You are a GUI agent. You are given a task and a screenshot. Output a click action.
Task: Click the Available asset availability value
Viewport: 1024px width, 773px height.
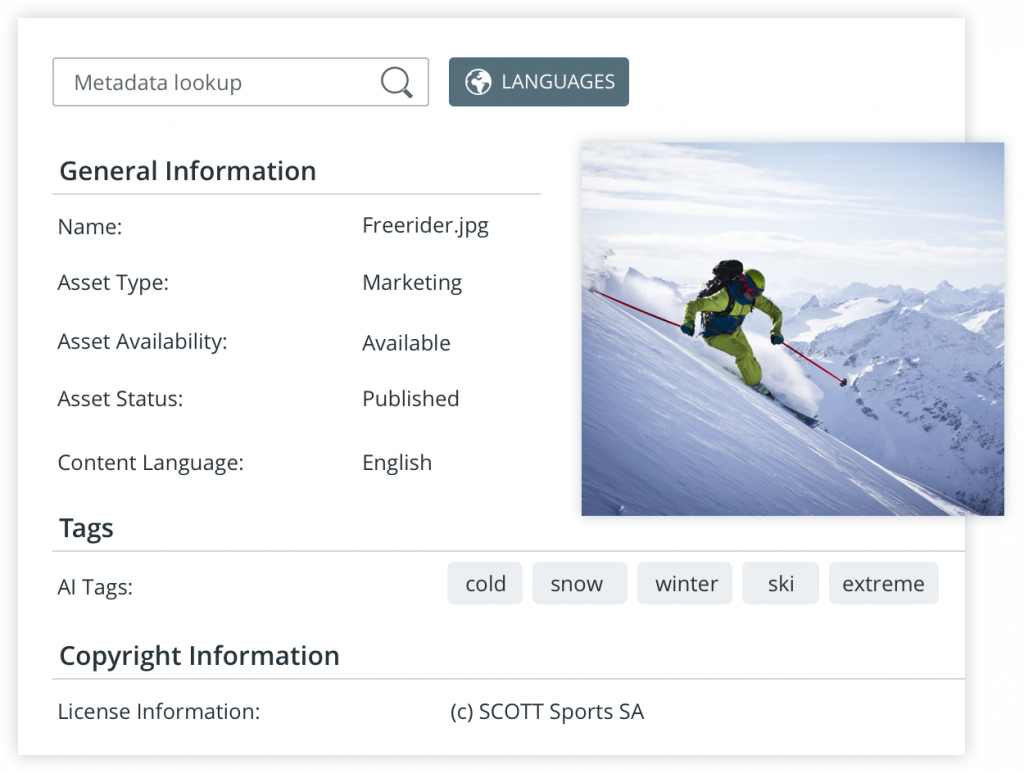(406, 343)
